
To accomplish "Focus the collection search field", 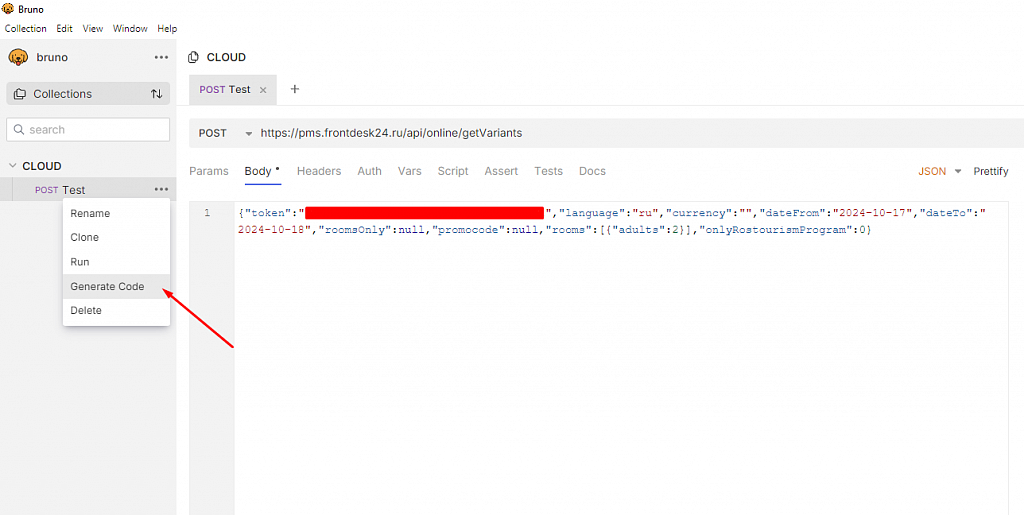I will [88, 129].
